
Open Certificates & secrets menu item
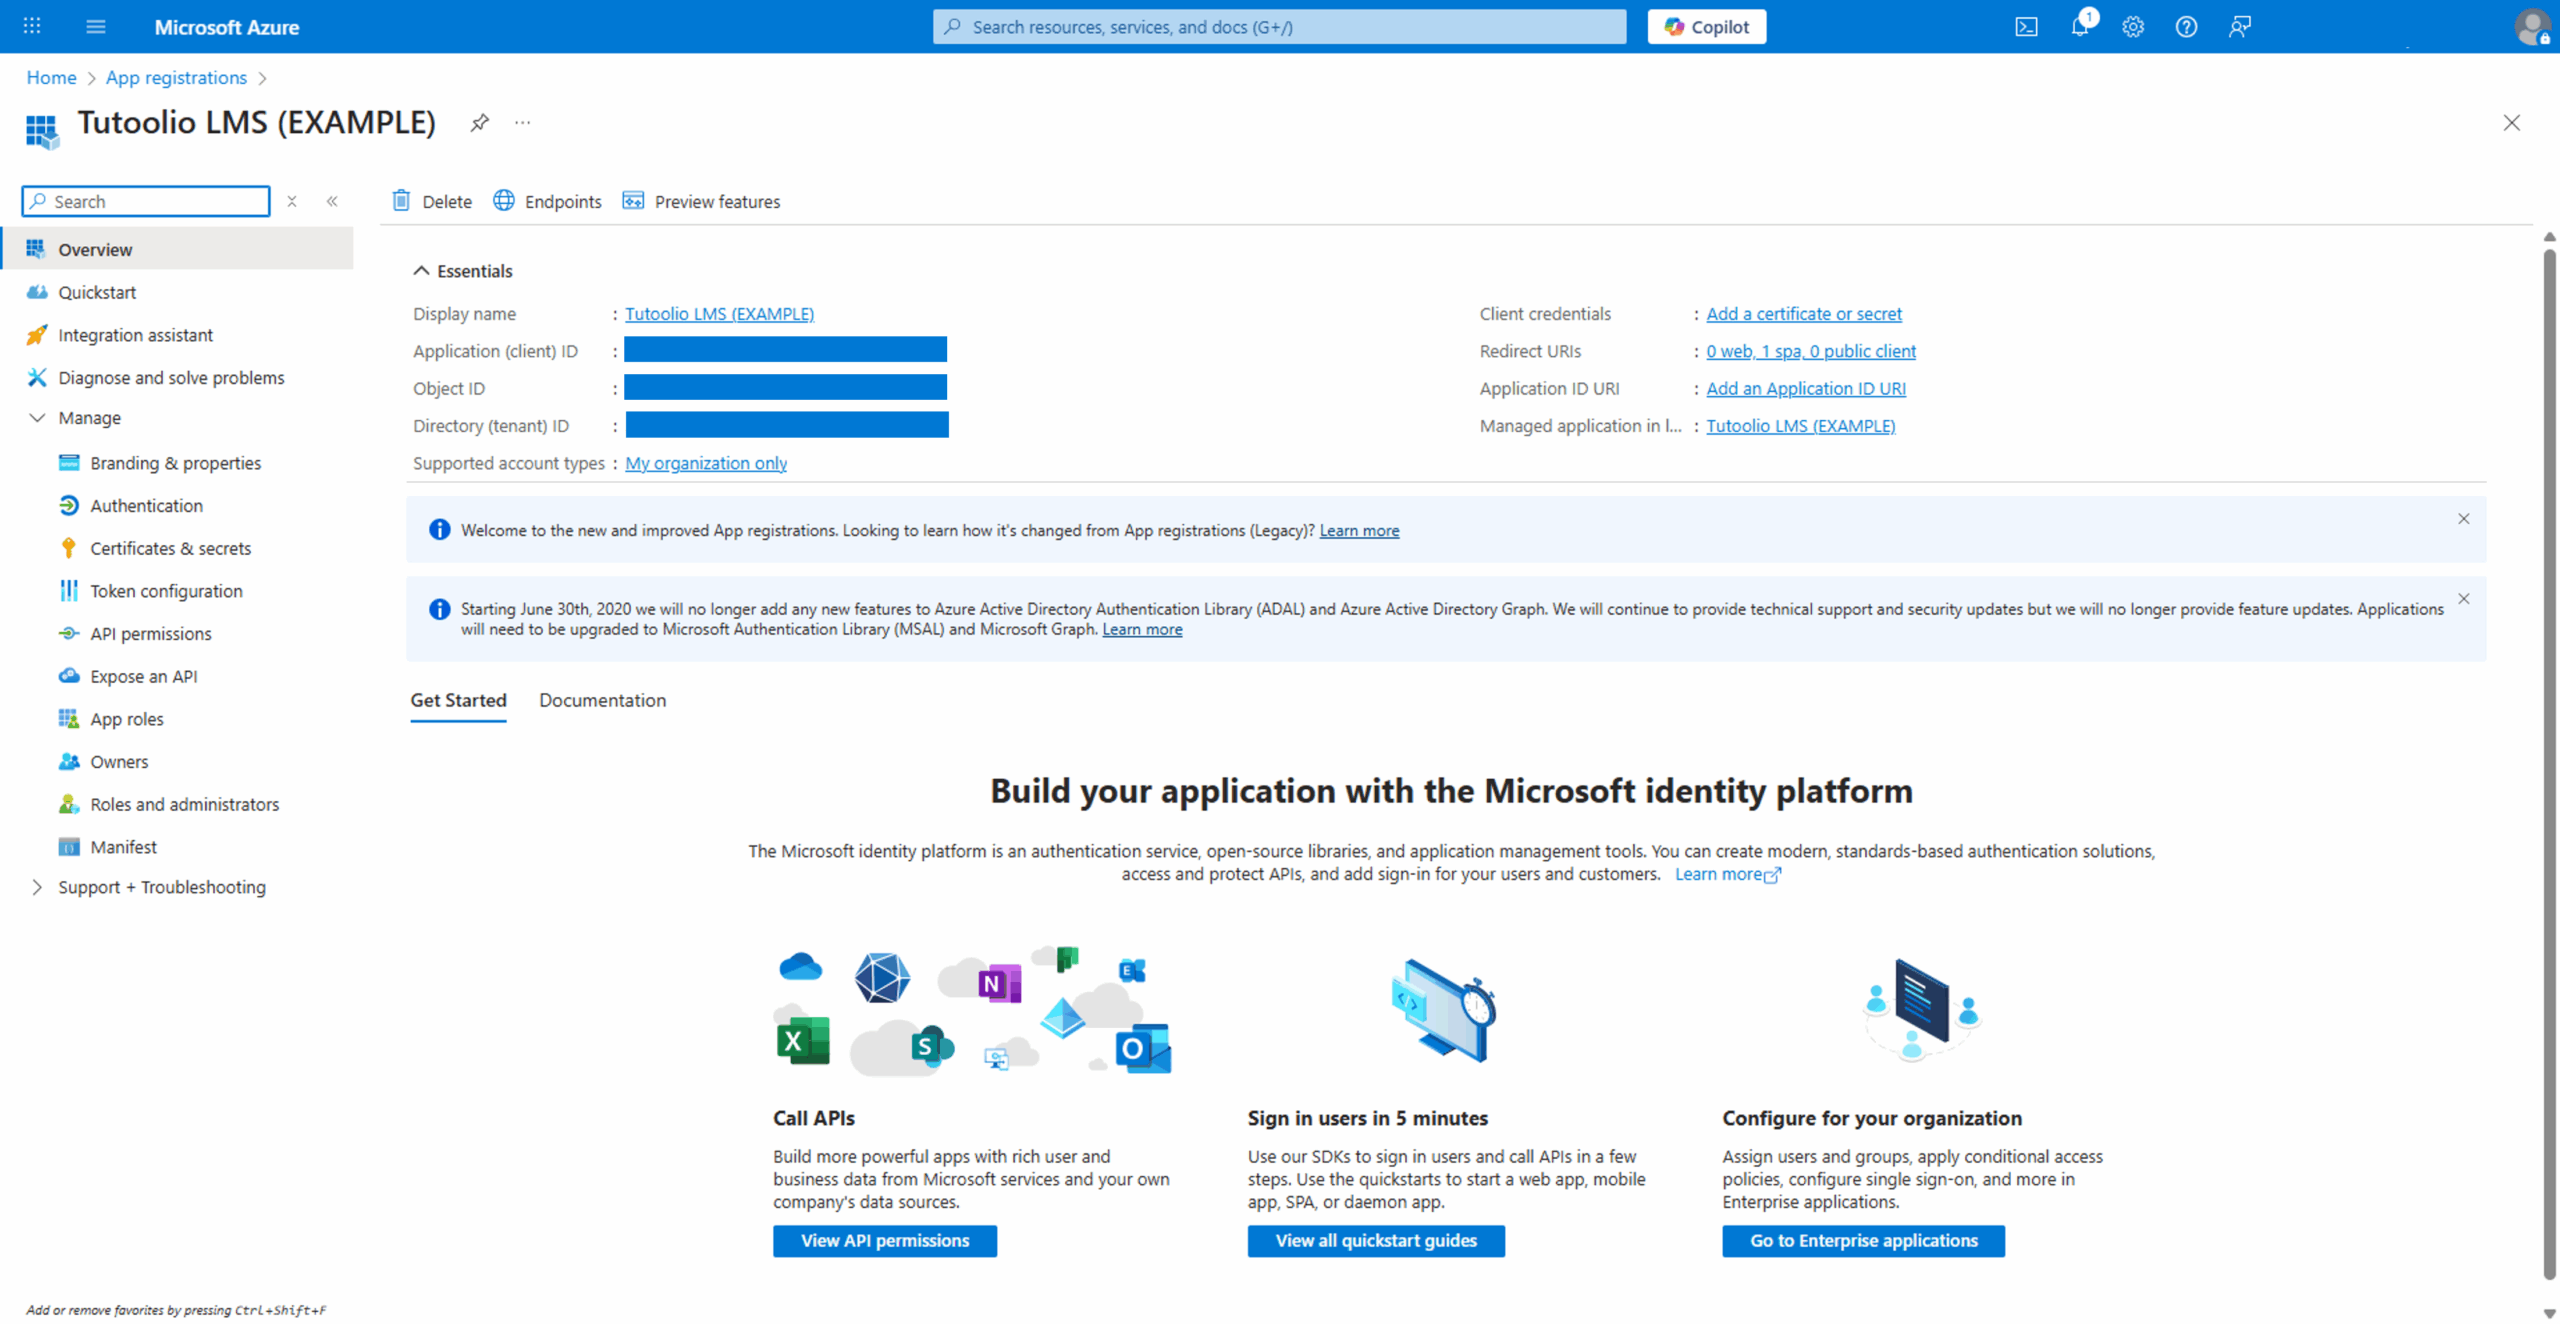pyautogui.click(x=170, y=548)
